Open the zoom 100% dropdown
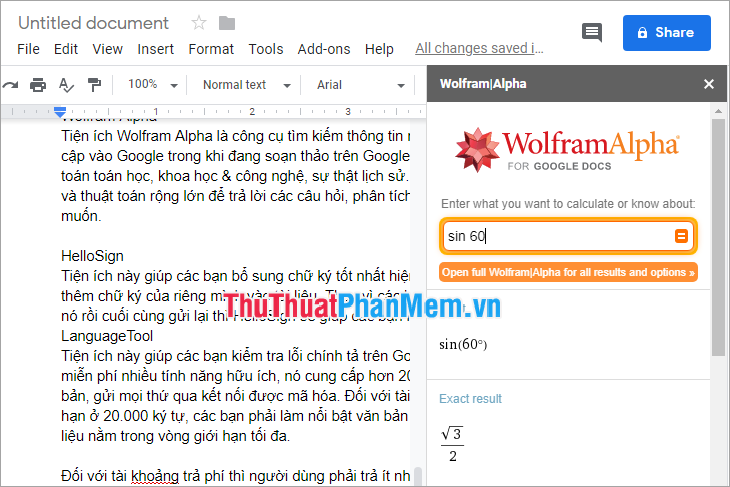This screenshot has height=487, width=730. pos(153,85)
